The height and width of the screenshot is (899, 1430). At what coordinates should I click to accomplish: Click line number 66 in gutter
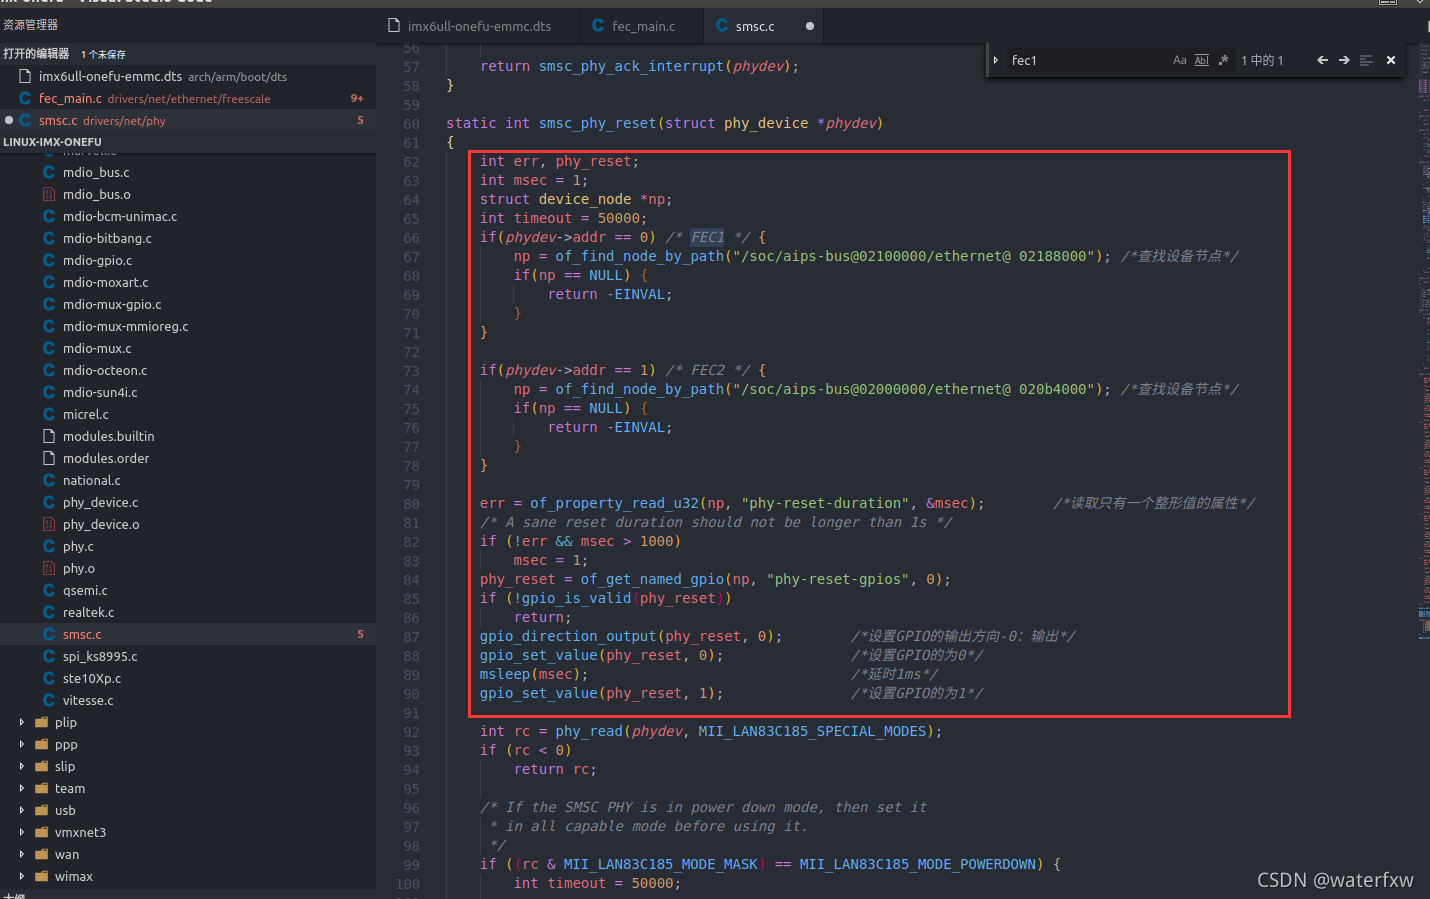tap(411, 237)
